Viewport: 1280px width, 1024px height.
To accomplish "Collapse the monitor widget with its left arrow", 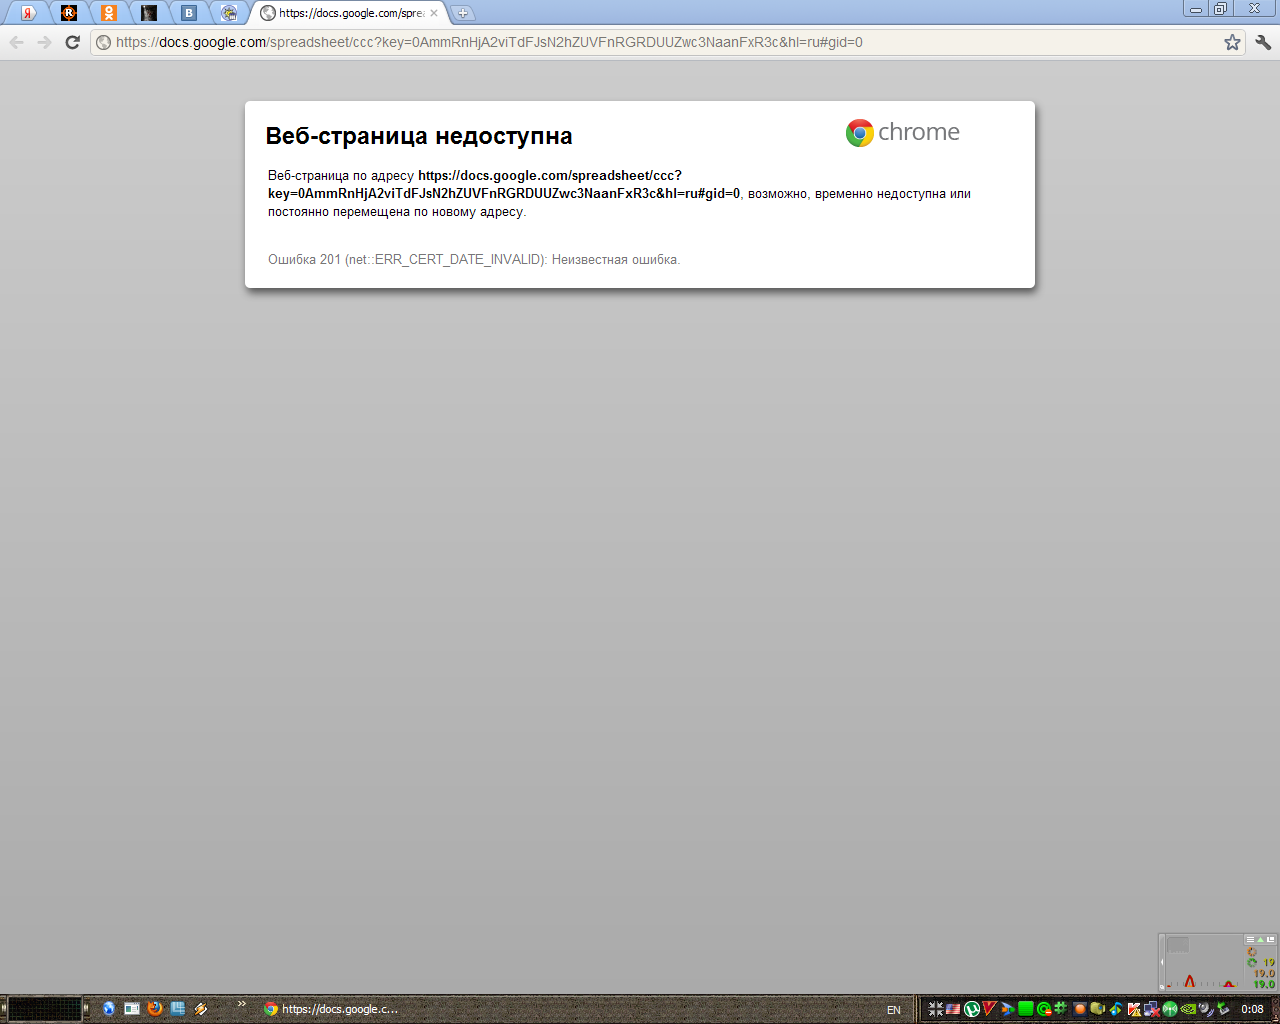I will (x=1162, y=962).
